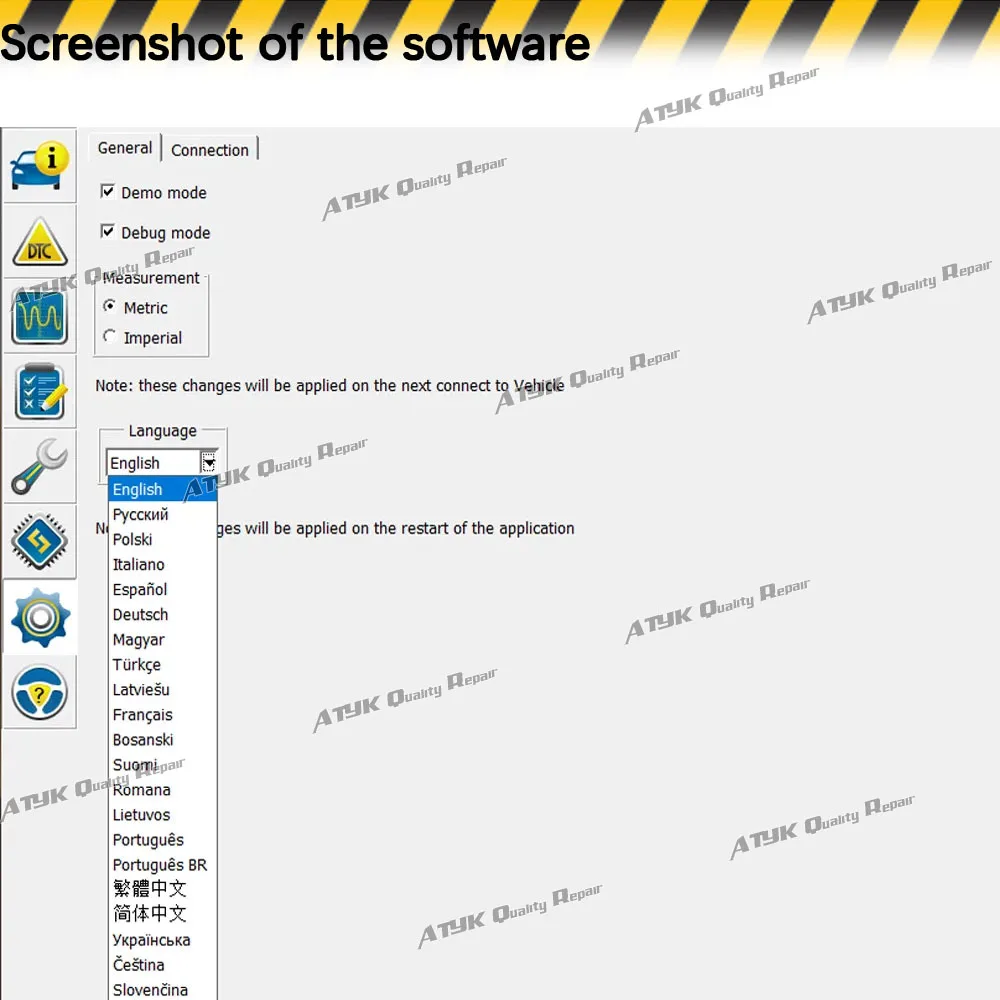Screen dimensions: 1000x1000
Task: Click the Language combo box field
Action: tap(162, 462)
